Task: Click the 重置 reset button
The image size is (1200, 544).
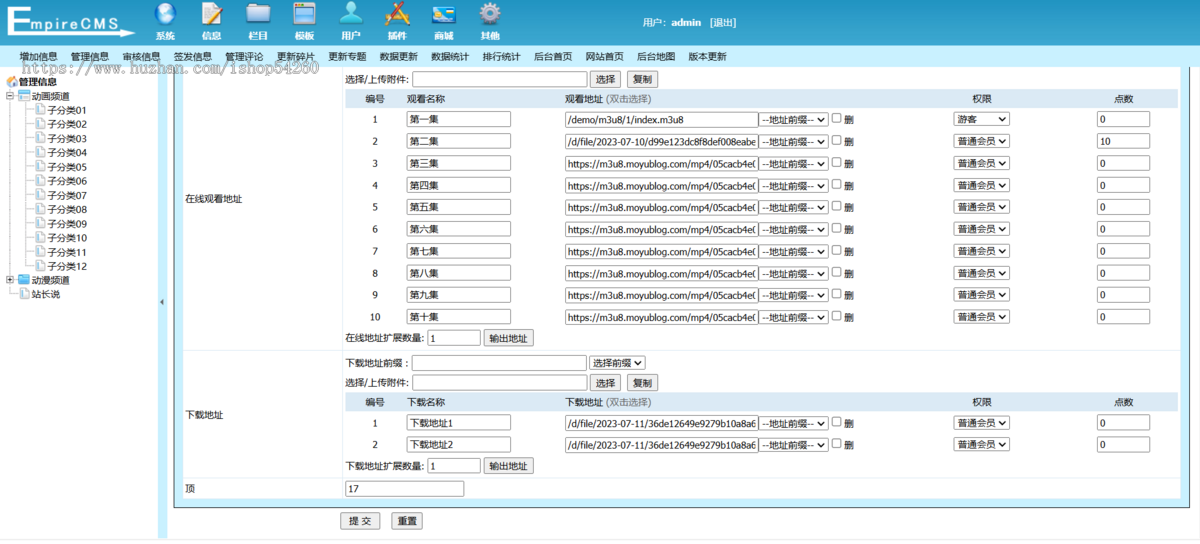Action: click(406, 521)
